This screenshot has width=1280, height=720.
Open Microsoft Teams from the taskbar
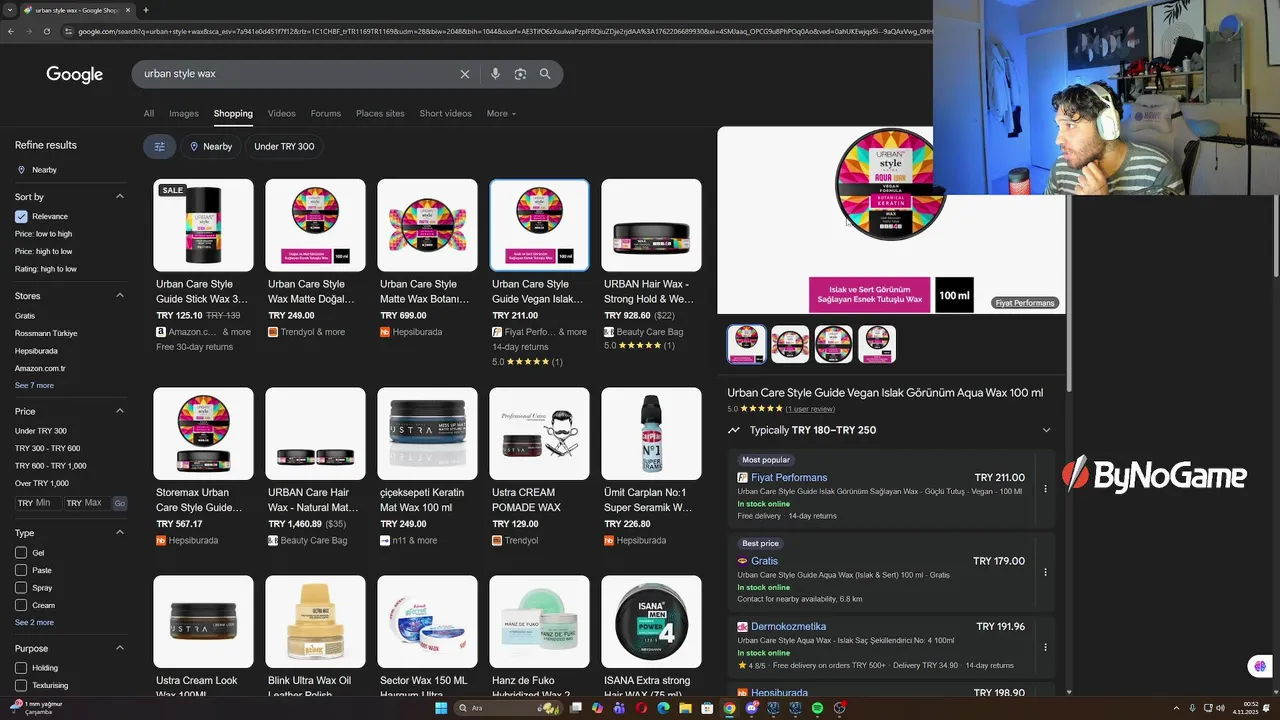(x=619, y=708)
